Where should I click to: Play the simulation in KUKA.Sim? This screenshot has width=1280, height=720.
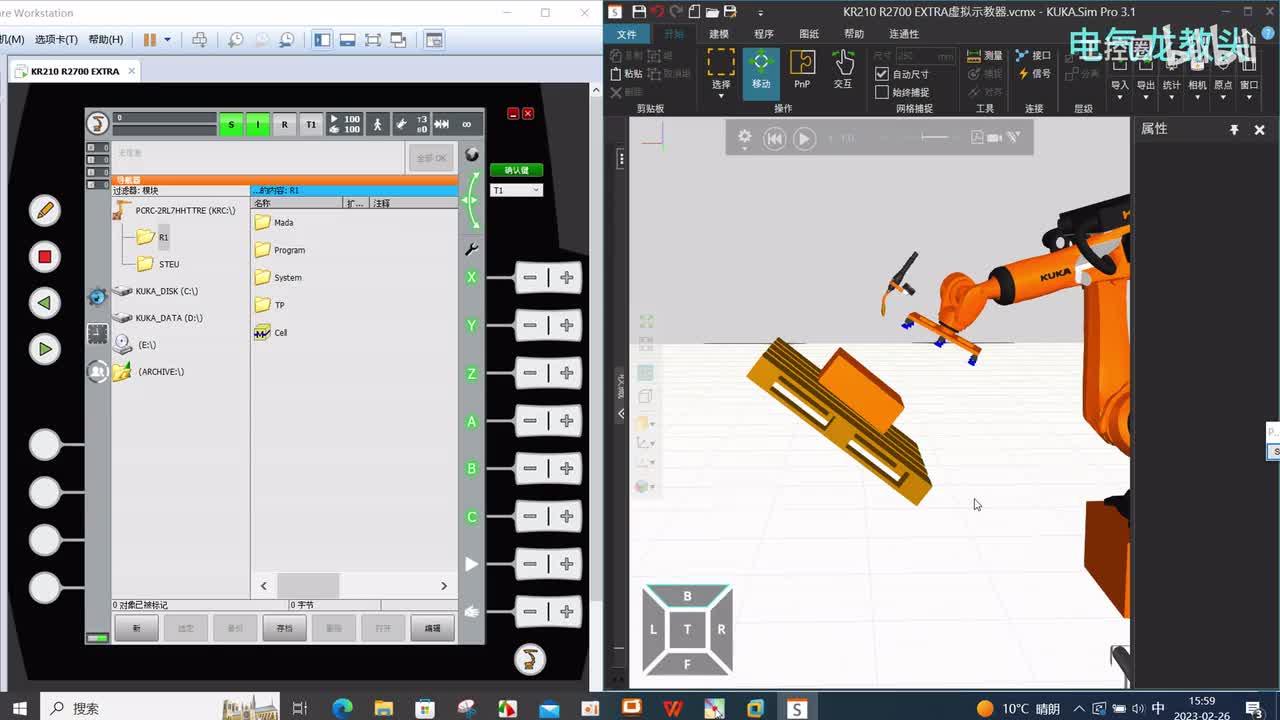(x=804, y=139)
